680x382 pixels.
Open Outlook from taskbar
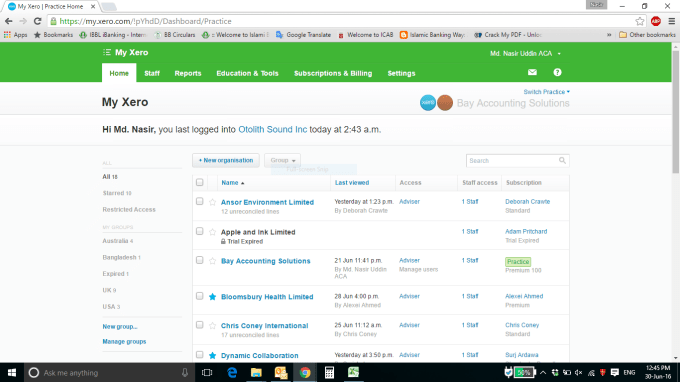[x=281, y=372]
